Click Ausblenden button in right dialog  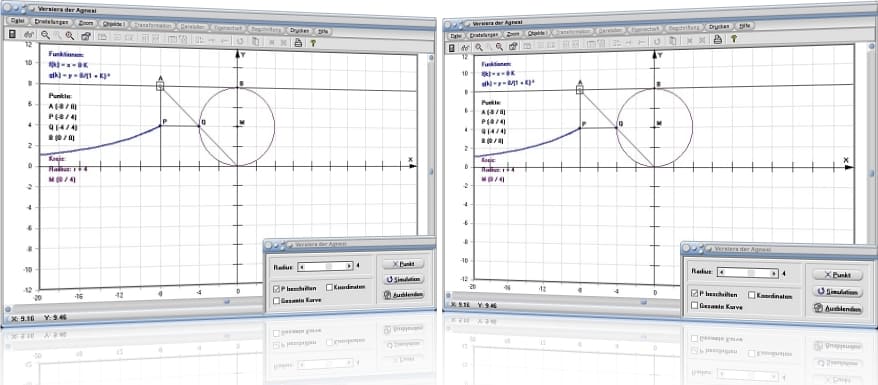pos(837,308)
